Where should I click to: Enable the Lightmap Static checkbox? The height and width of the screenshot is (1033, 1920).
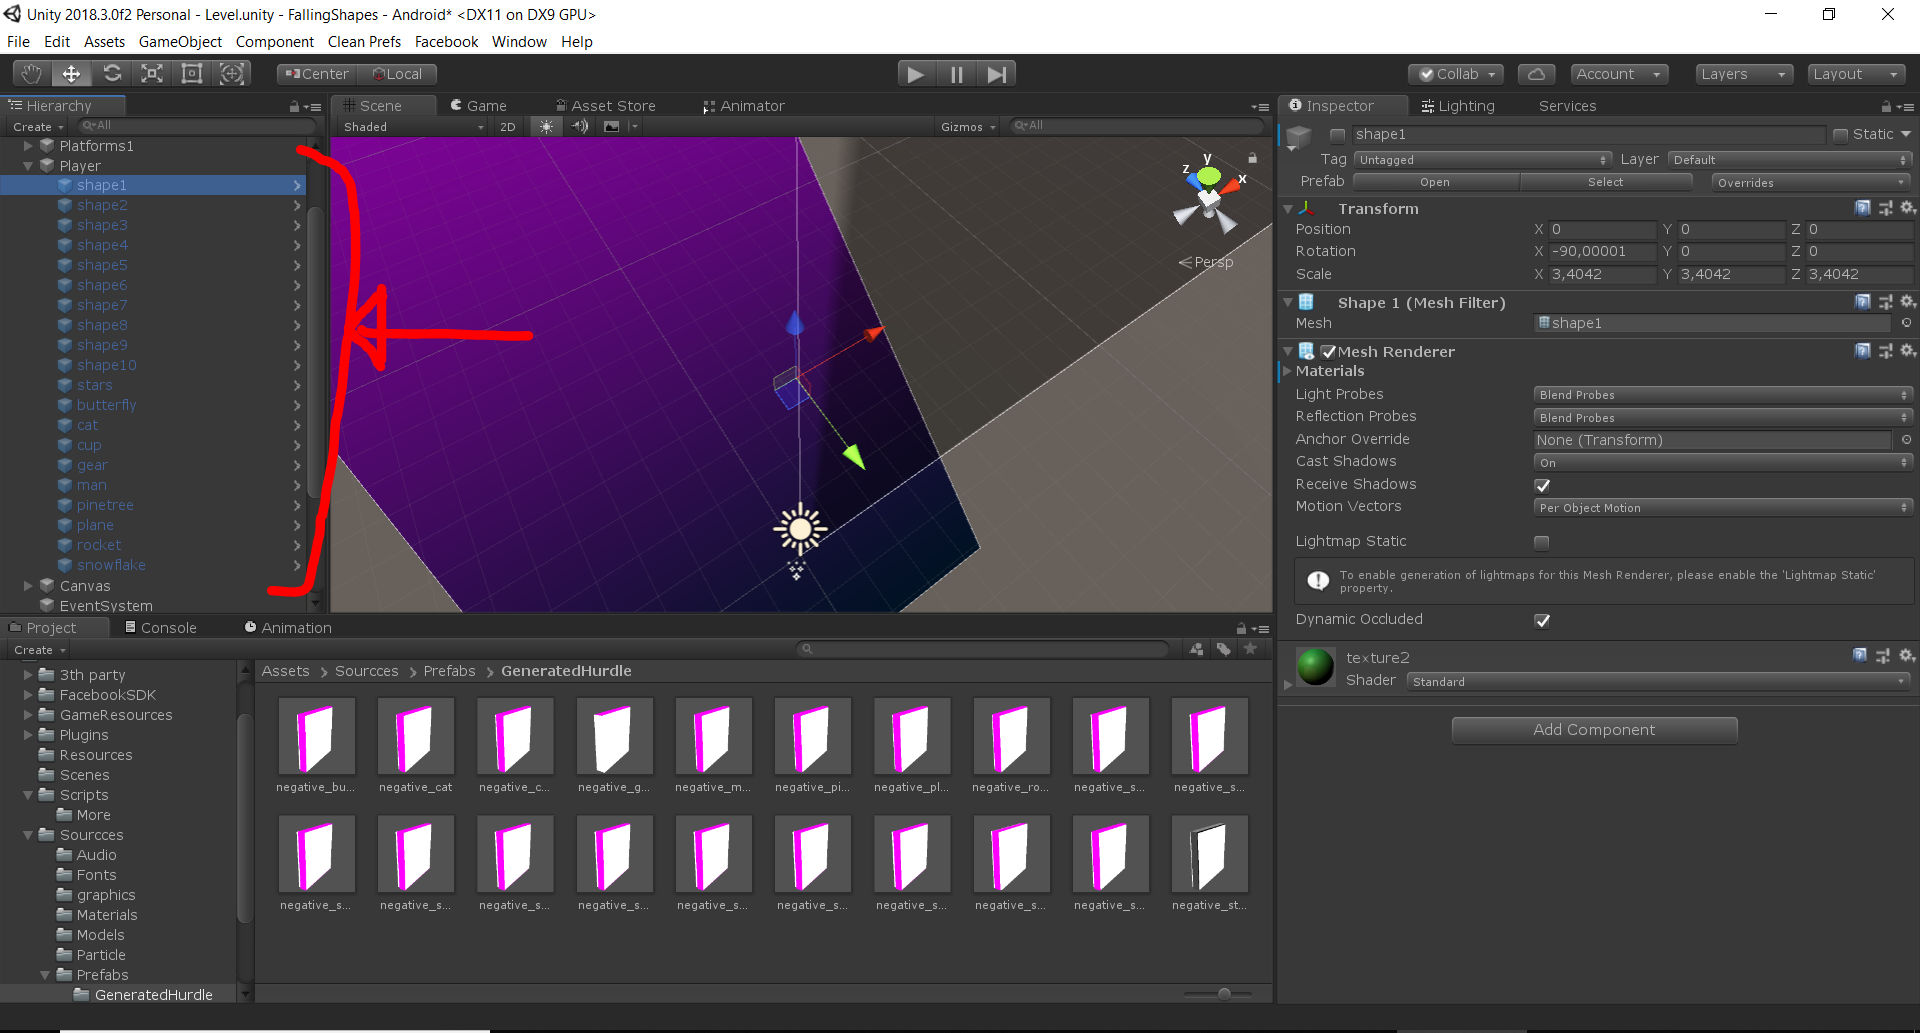1541,542
